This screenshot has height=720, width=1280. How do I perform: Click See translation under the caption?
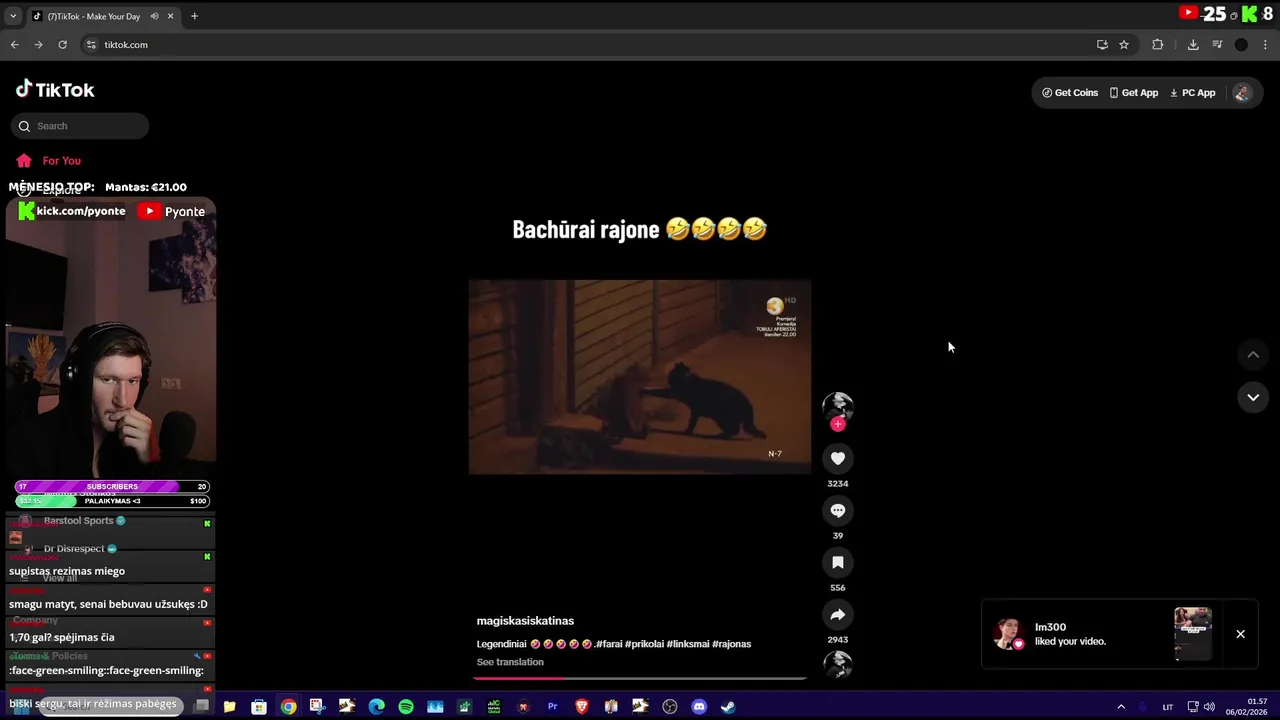[510, 662]
